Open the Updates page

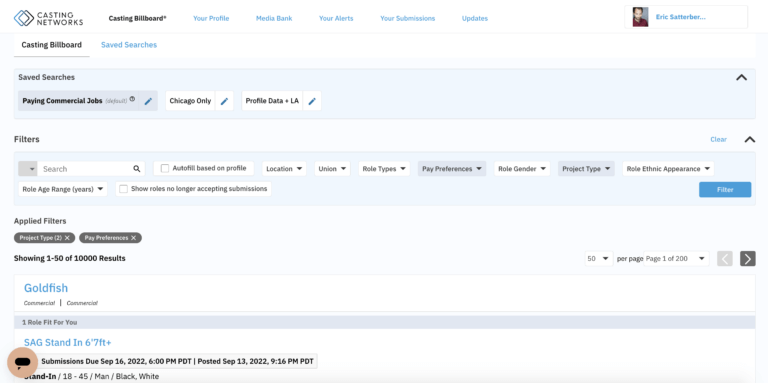click(475, 18)
